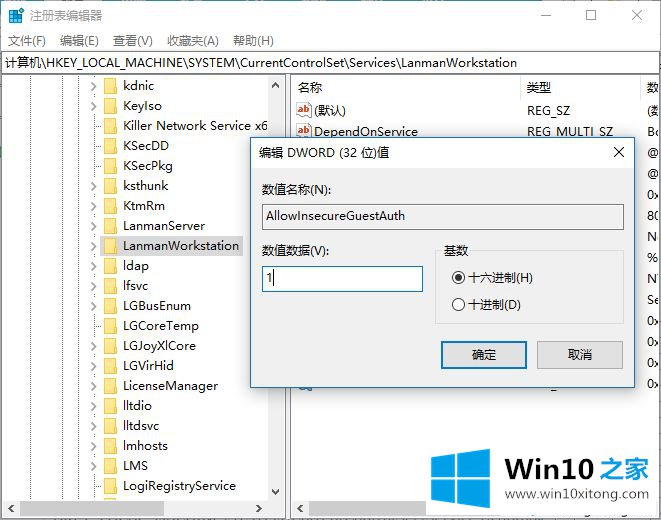The height and width of the screenshot is (520, 661).
Task: Select the 十六进制(H) hexadecimal radio button
Action: (x=458, y=278)
